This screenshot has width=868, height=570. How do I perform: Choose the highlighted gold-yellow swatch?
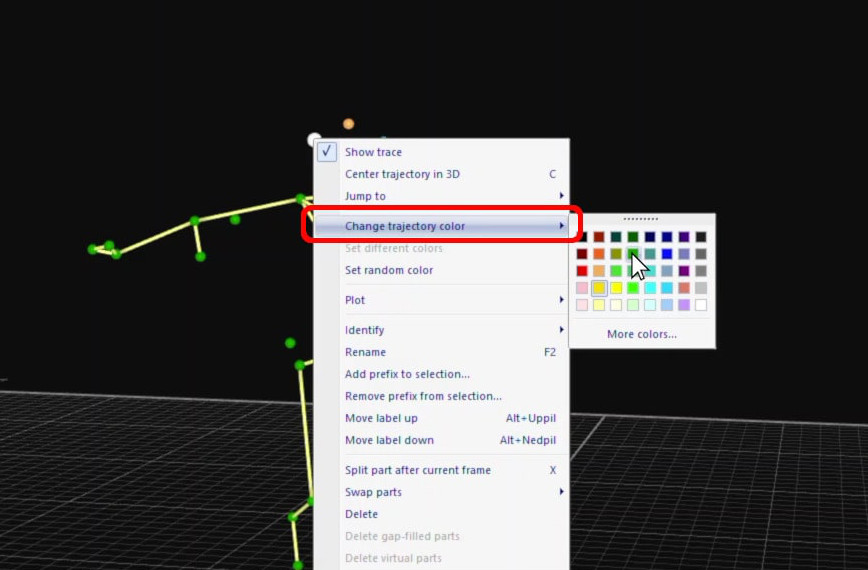pos(599,288)
